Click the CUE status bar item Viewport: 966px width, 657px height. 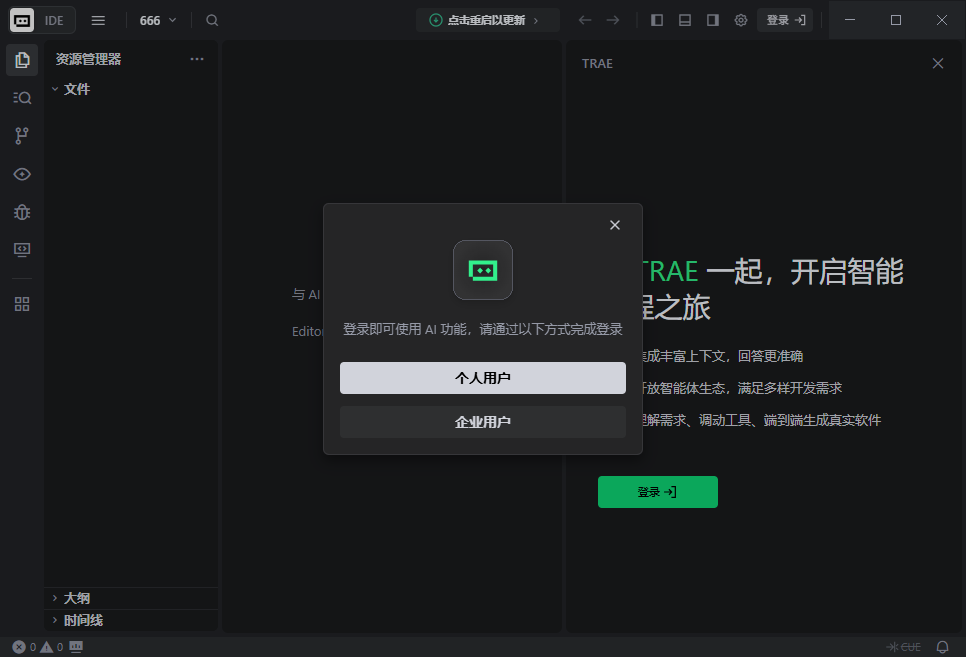coord(903,647)
